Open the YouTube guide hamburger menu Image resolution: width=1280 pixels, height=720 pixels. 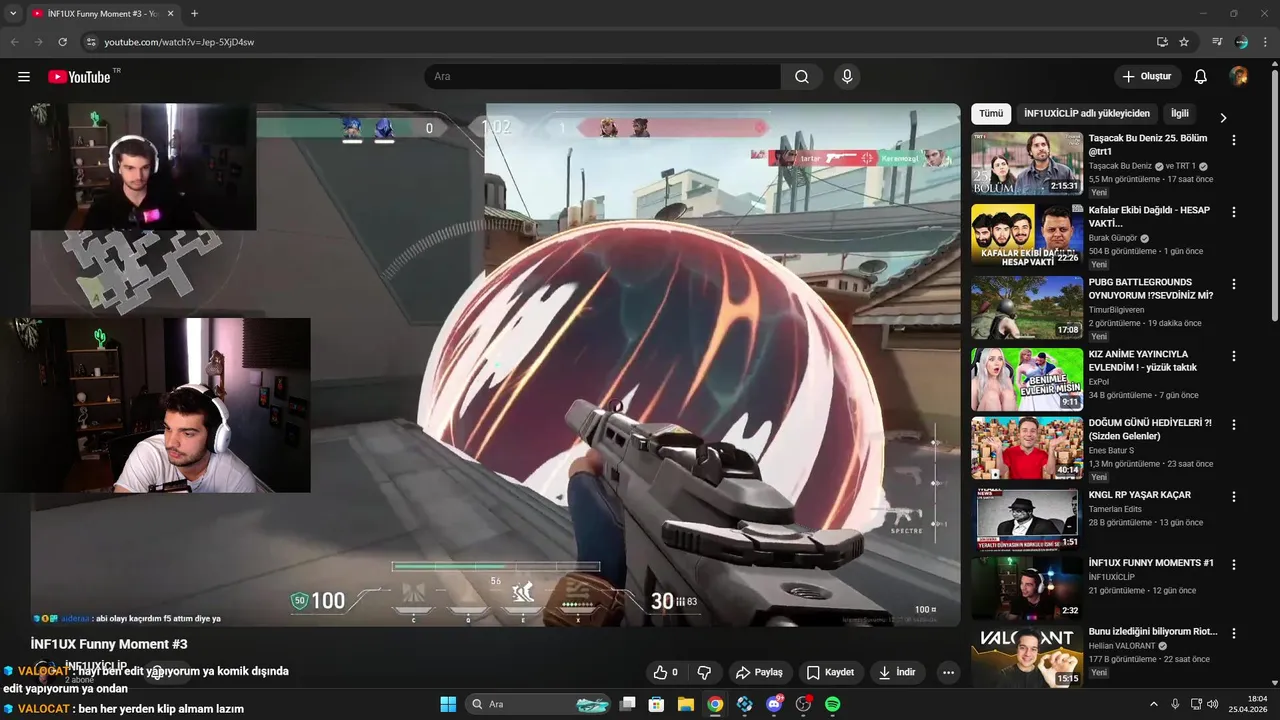click(24, 77)
